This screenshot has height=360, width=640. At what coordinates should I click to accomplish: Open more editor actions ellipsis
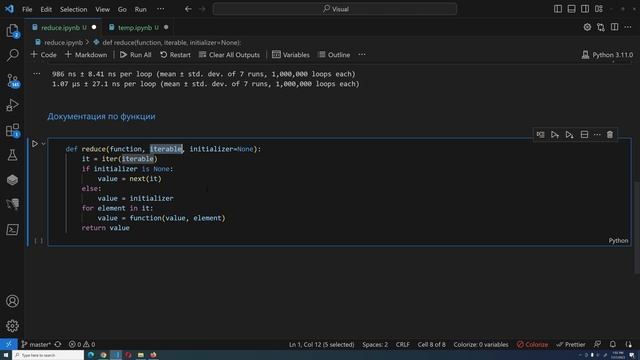tap(628, 27)
